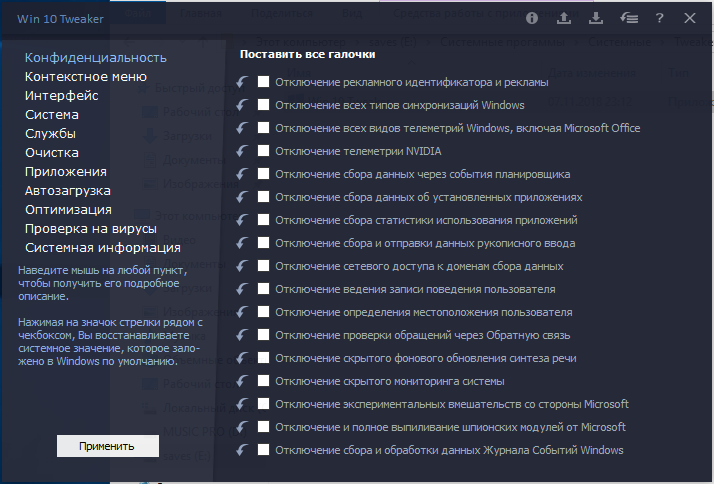Restore default arrow for записи поведения пользователя
The height and width of the screenshot is (484, 714).
pyautogui.click(x=242, y=289)
